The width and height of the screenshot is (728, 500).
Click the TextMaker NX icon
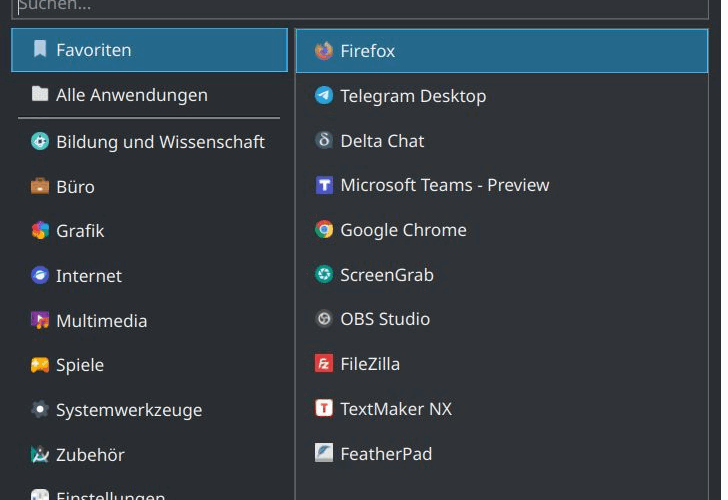tap(324, 409)
